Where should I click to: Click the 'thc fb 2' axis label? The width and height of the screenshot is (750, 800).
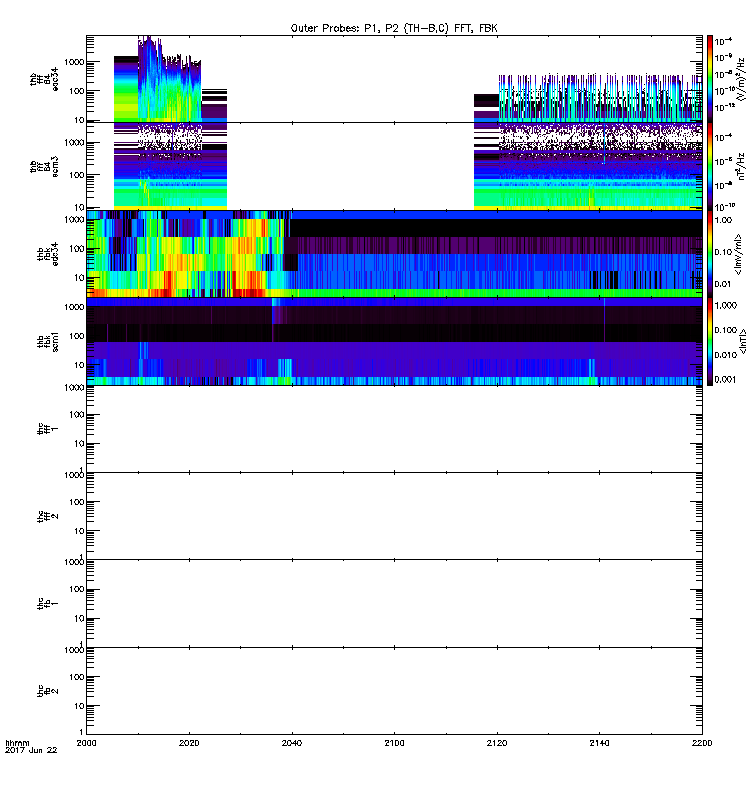[47, 691]
